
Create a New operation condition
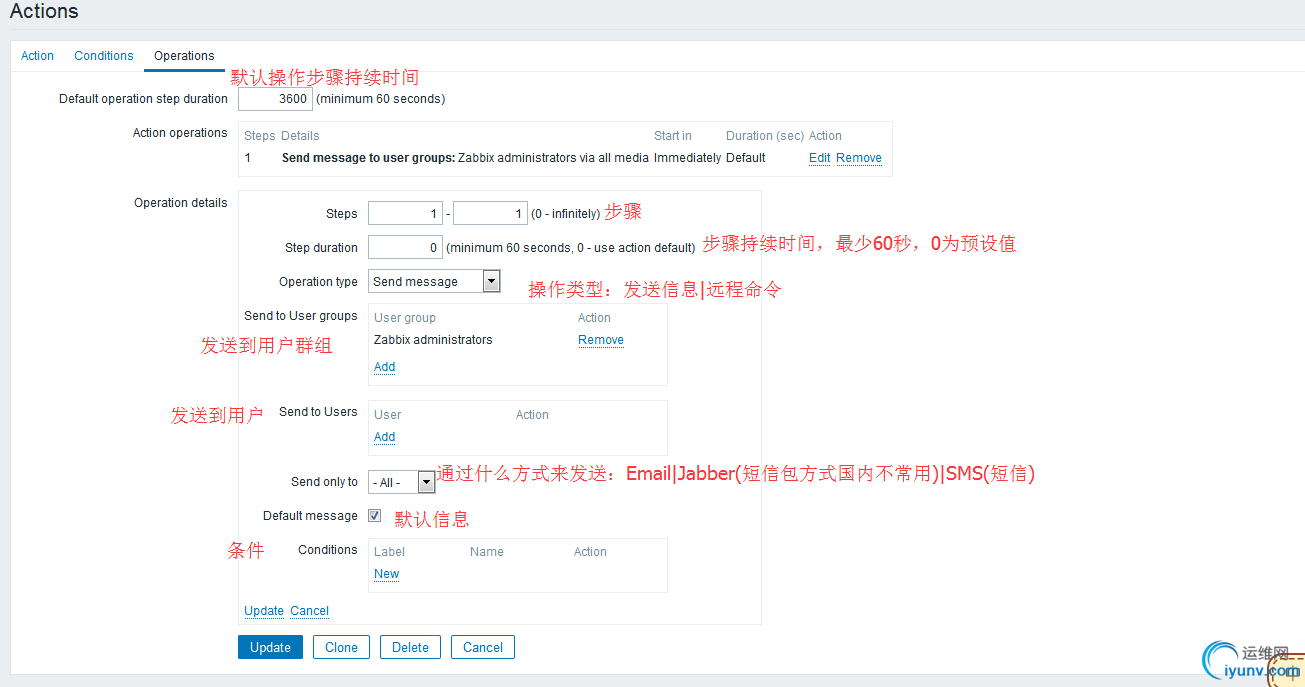pyautogui.click(x=386, y=574)
